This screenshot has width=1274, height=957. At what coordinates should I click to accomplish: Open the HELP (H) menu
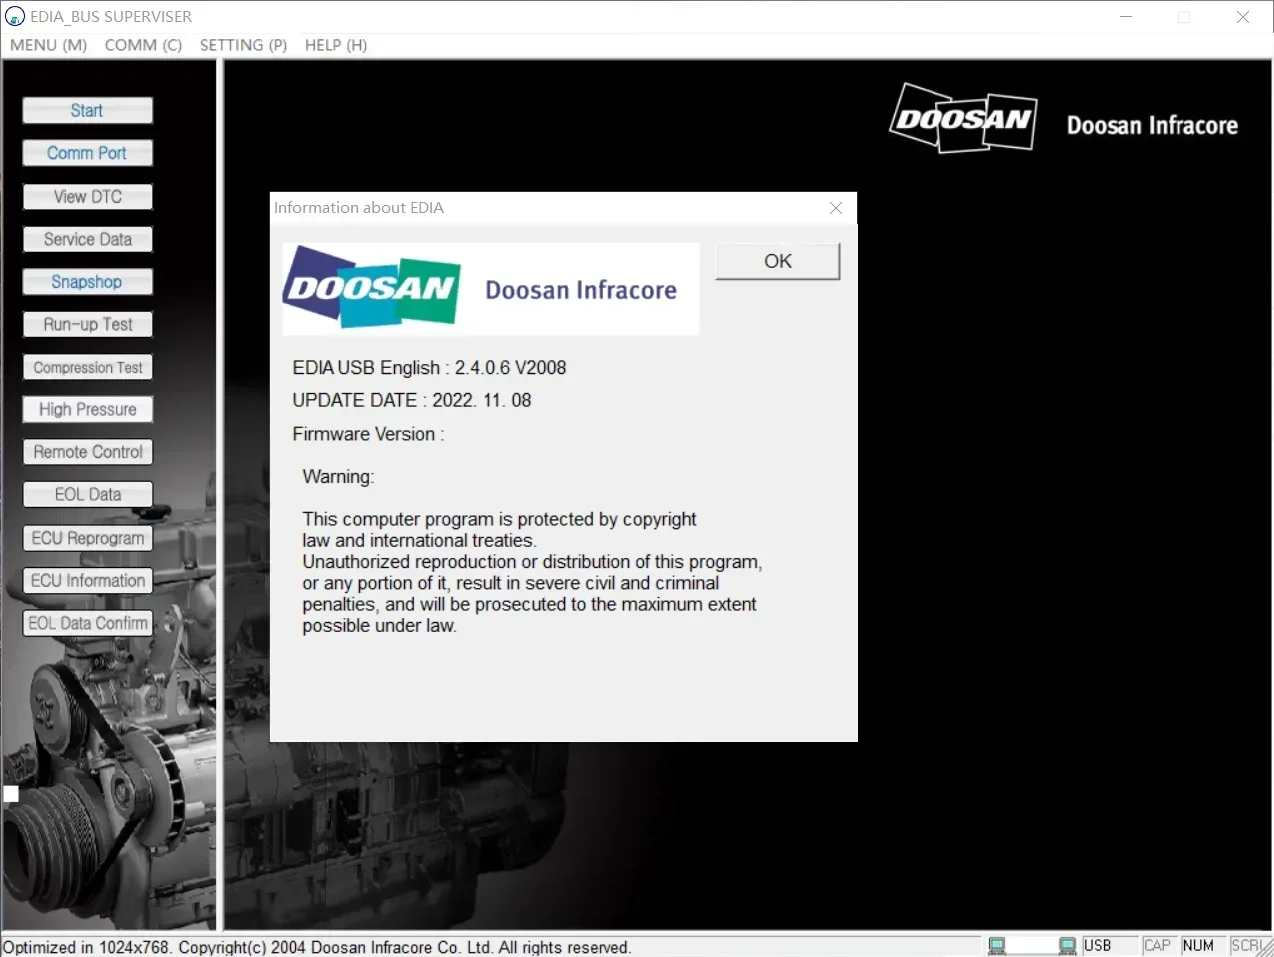pyautogui.click(x=335, y=45)
